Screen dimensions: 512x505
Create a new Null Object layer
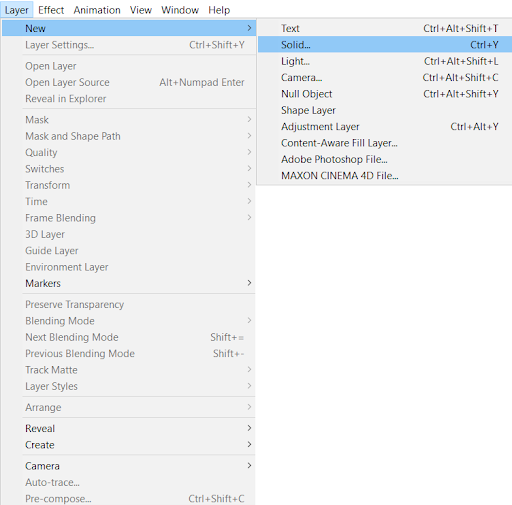click(x=385, y=94)
